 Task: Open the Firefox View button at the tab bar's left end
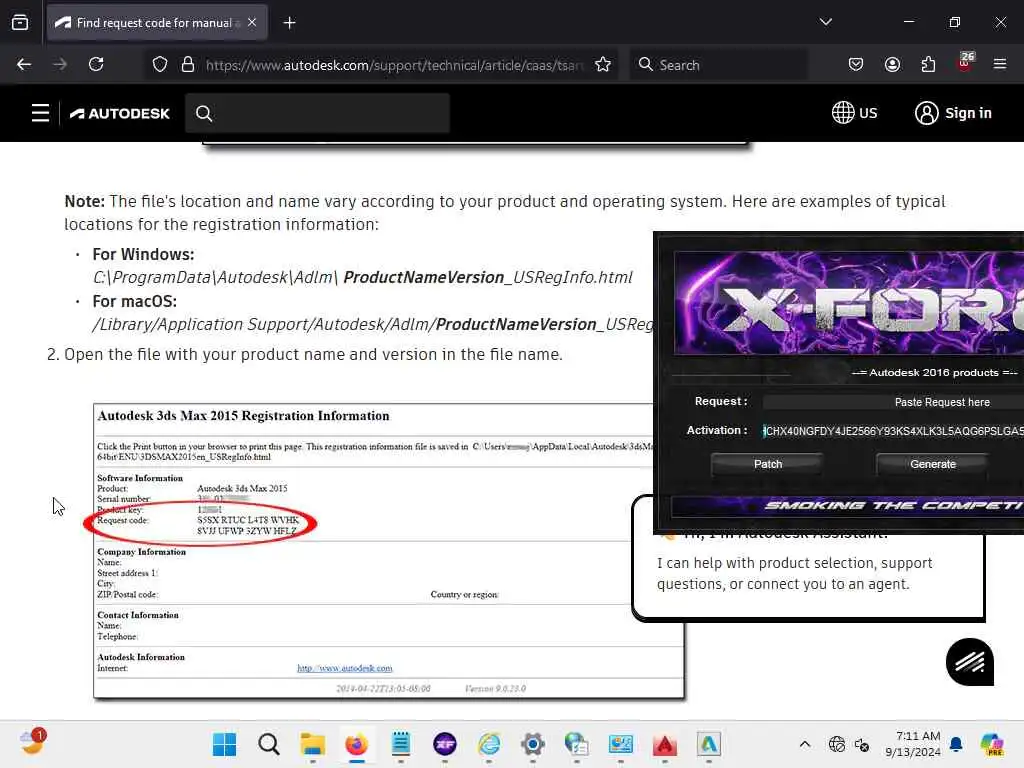(20, 23)
